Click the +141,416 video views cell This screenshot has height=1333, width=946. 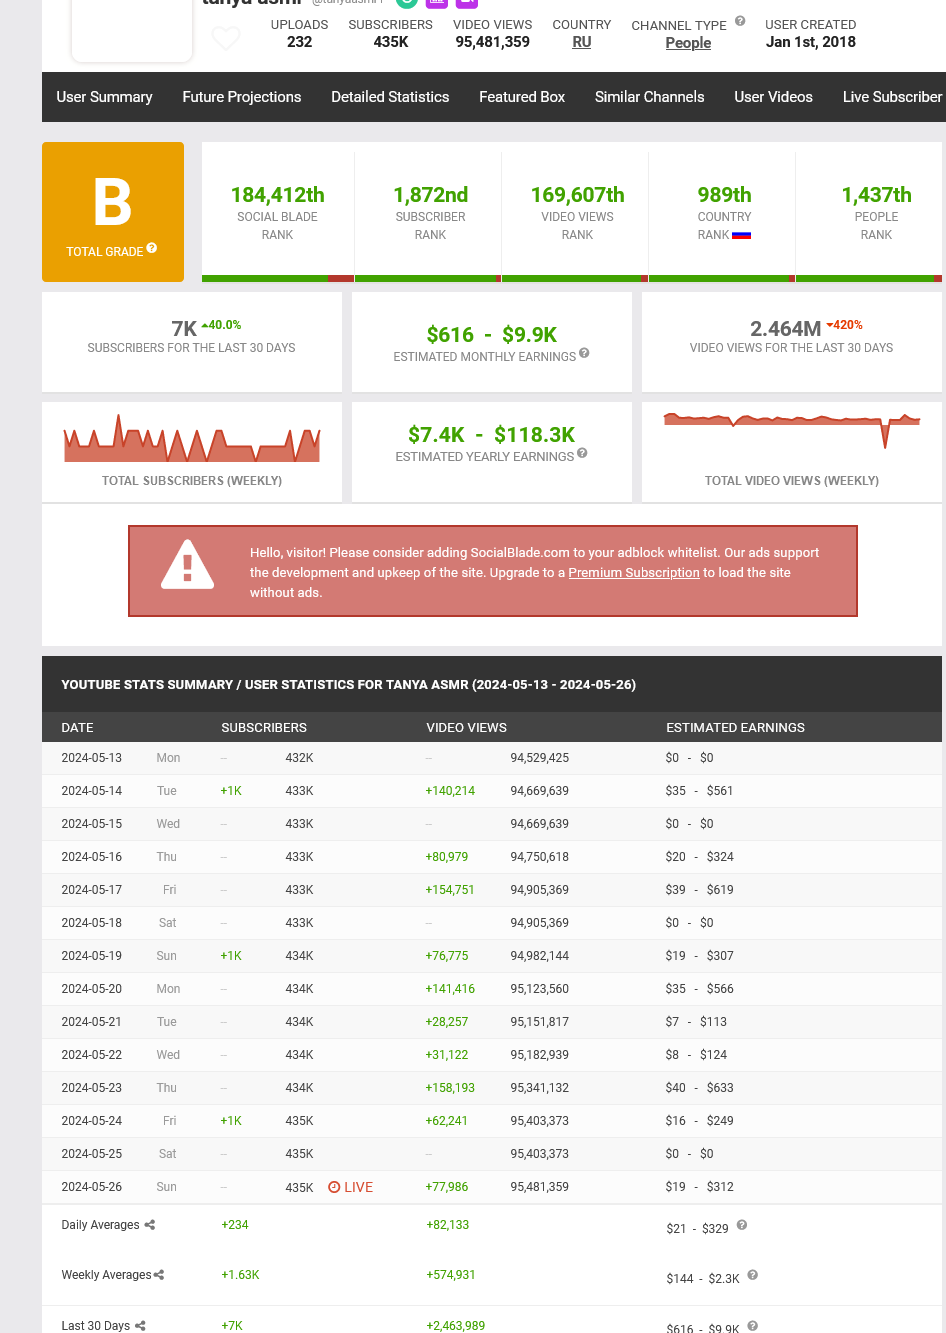pos(450,989)
